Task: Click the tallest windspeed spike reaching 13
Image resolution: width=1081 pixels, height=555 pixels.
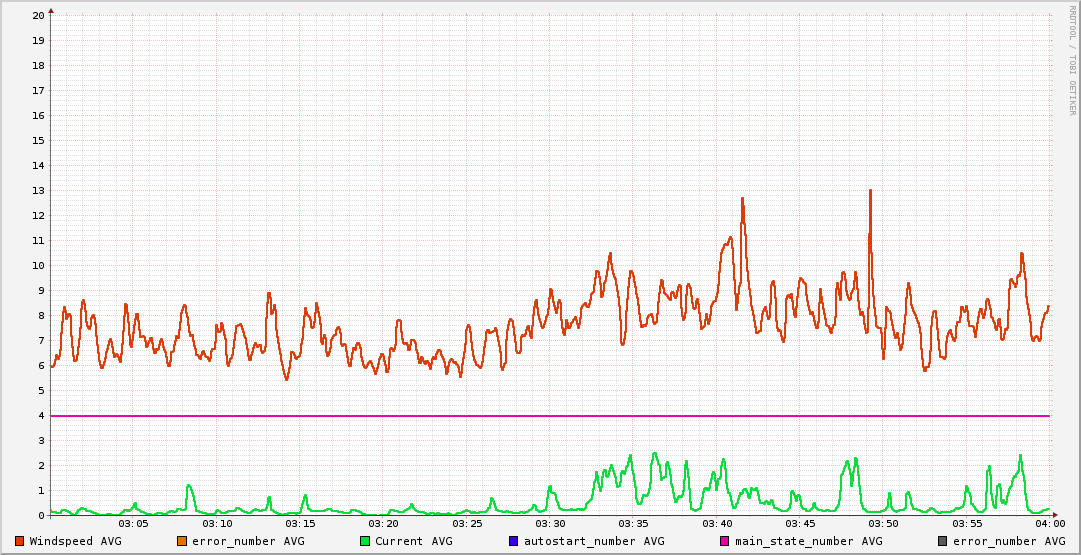Action: [x=870, y=192]
